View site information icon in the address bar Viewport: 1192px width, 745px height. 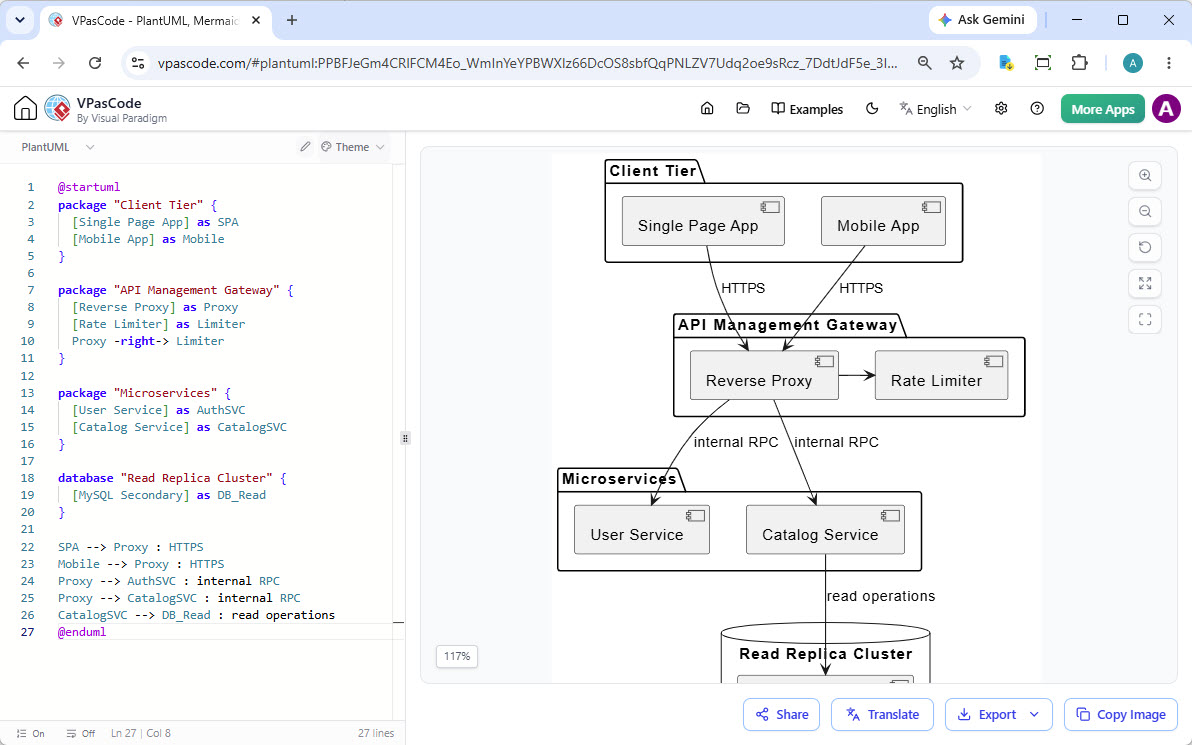(x=138, y=63)
